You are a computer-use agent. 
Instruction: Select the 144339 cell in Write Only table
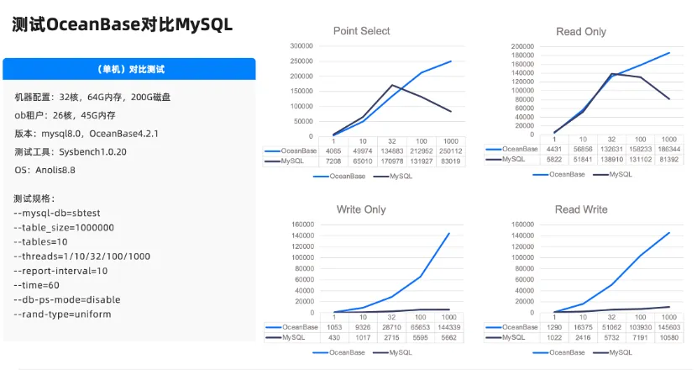[449, 327]
